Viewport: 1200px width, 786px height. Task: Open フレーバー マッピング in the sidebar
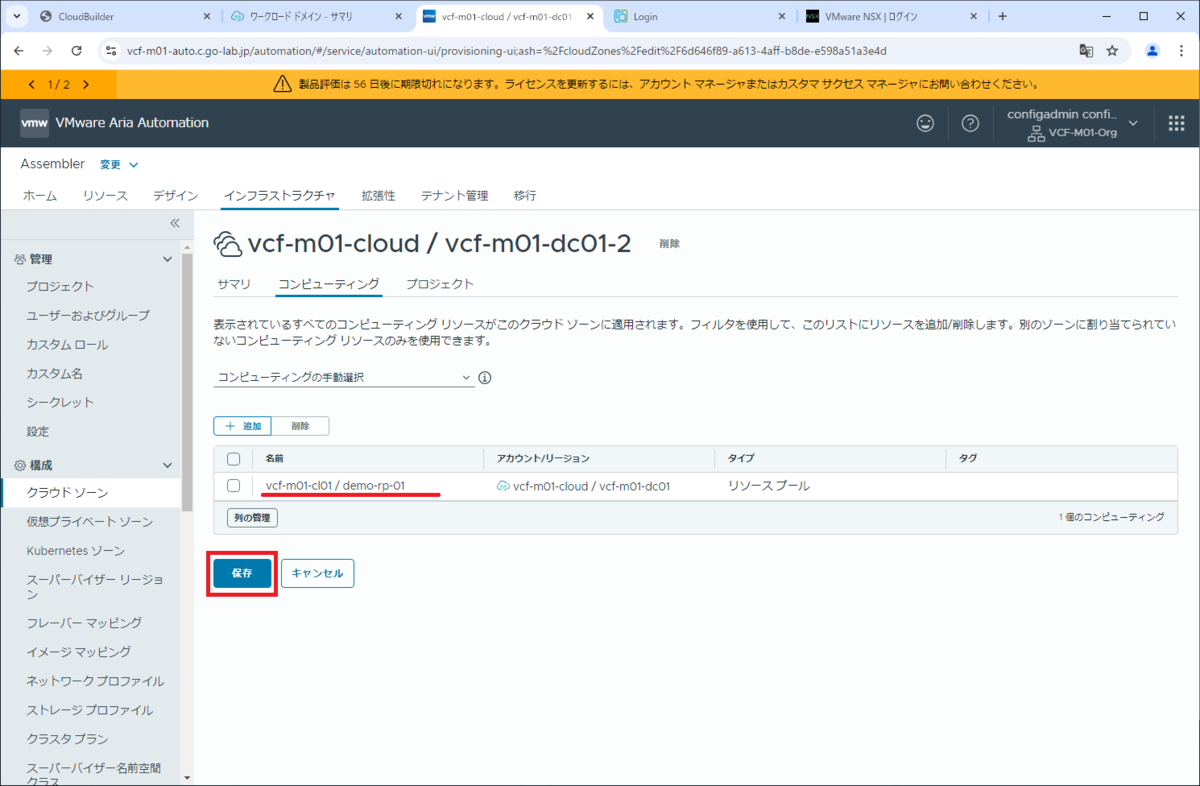pos(84,623)
